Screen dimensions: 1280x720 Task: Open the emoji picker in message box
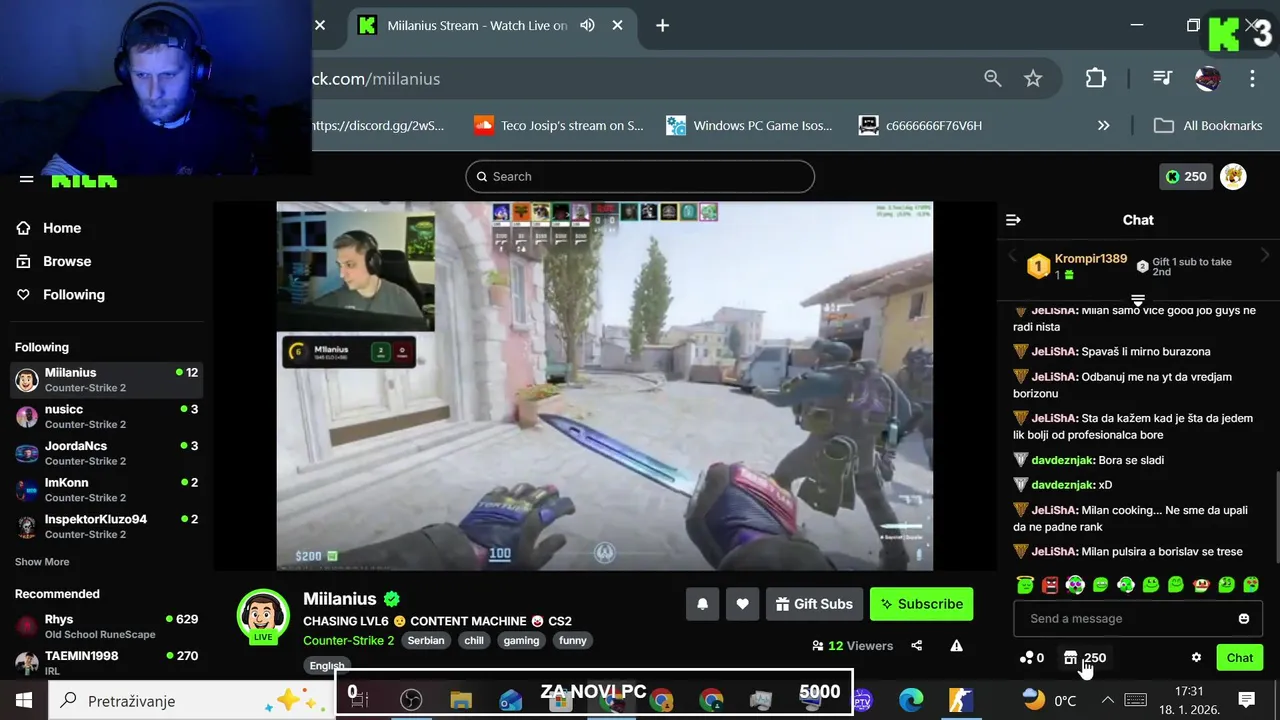(1244, 619)
